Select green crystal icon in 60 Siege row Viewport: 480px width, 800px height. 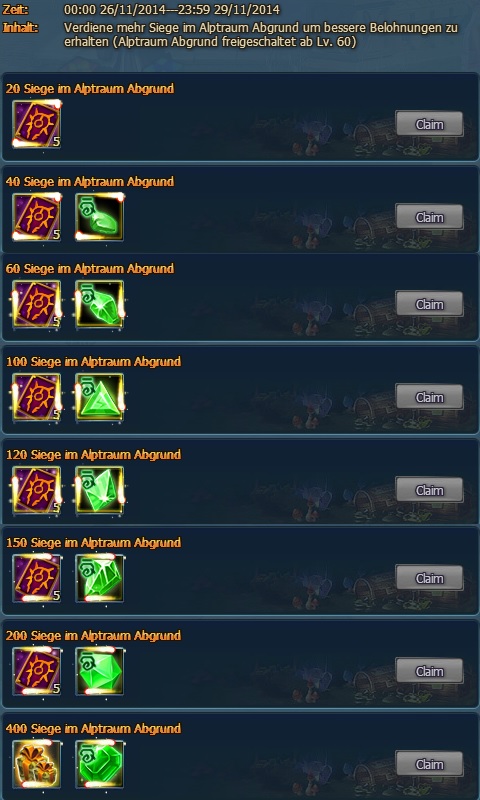(99, 304)
